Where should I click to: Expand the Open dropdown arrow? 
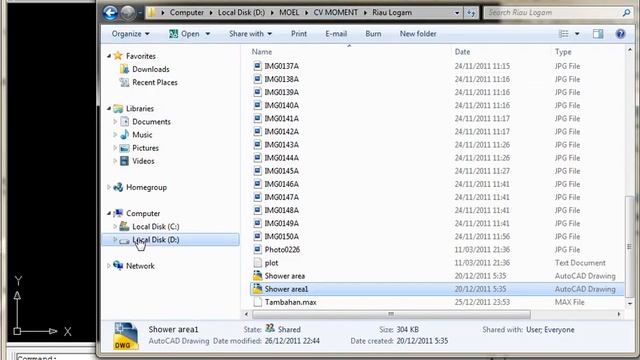[x=208, y=34]
